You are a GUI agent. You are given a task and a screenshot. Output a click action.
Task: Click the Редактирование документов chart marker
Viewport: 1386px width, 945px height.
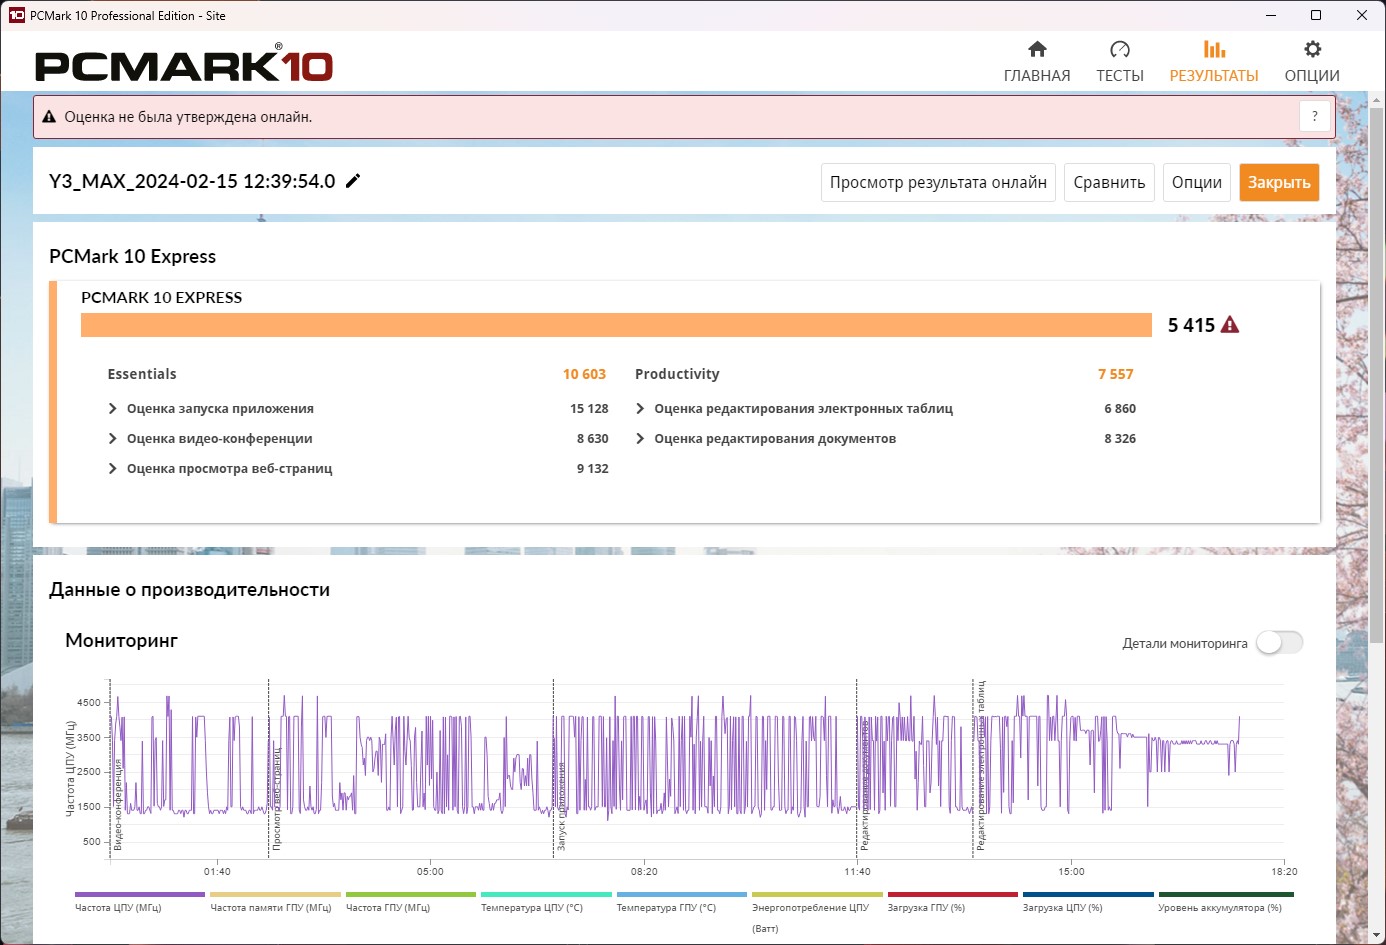(x=865, y=788)
